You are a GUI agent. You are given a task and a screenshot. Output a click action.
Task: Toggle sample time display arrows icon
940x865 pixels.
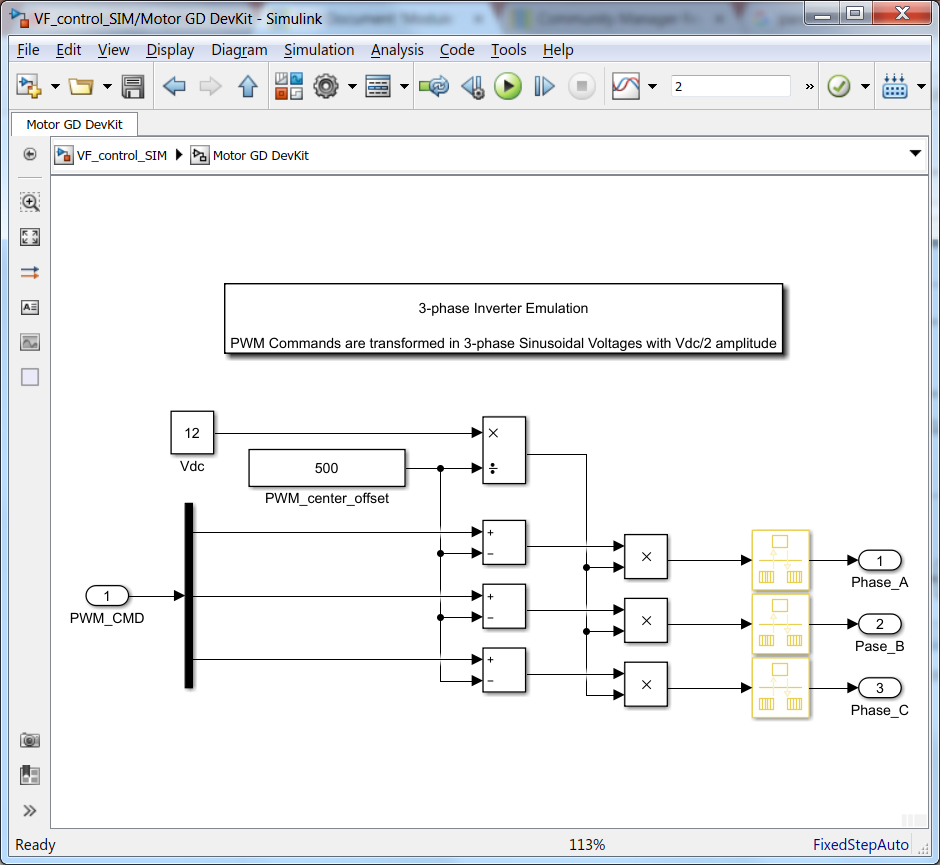click(x=30, y=273)
